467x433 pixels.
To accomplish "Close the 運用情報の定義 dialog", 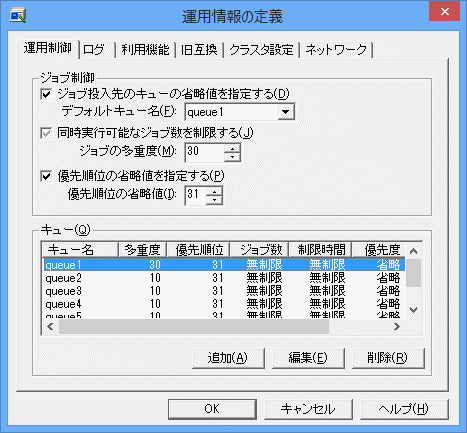I will [445, 12].
